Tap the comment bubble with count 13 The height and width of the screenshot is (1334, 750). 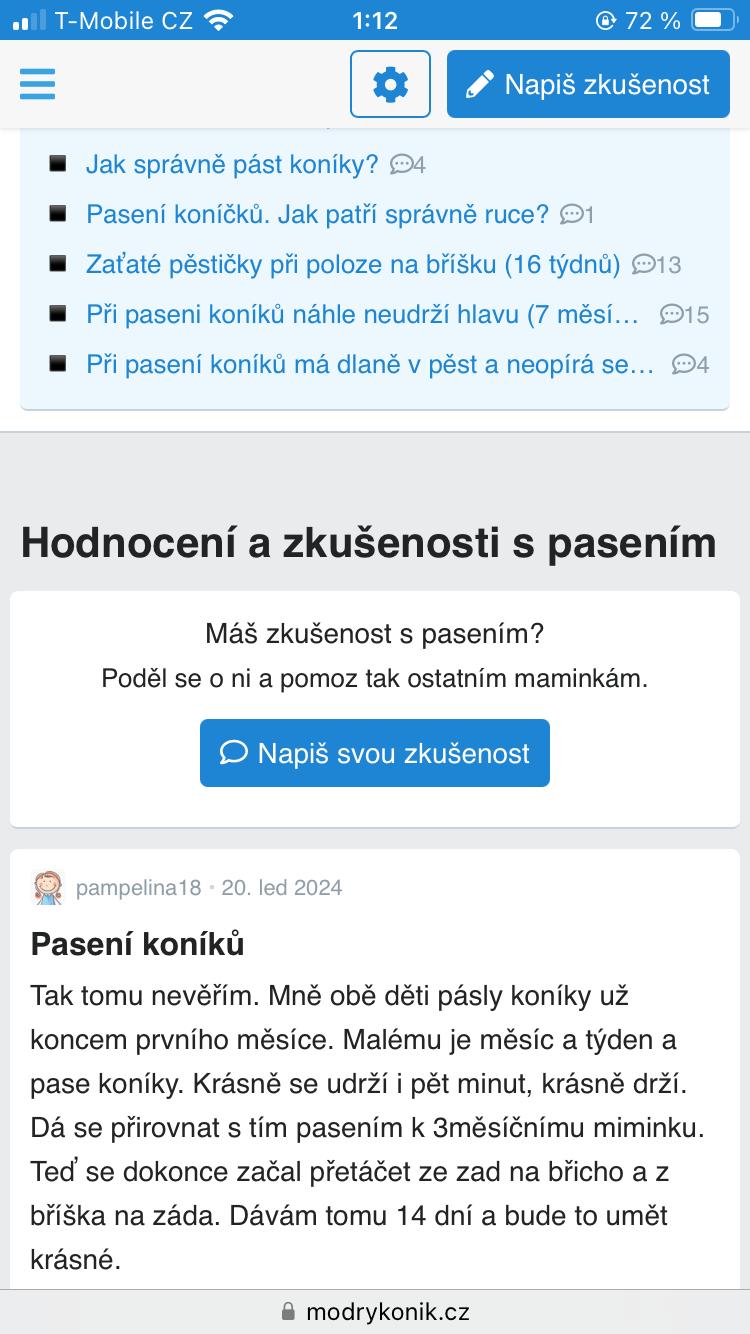coord(656,265)
